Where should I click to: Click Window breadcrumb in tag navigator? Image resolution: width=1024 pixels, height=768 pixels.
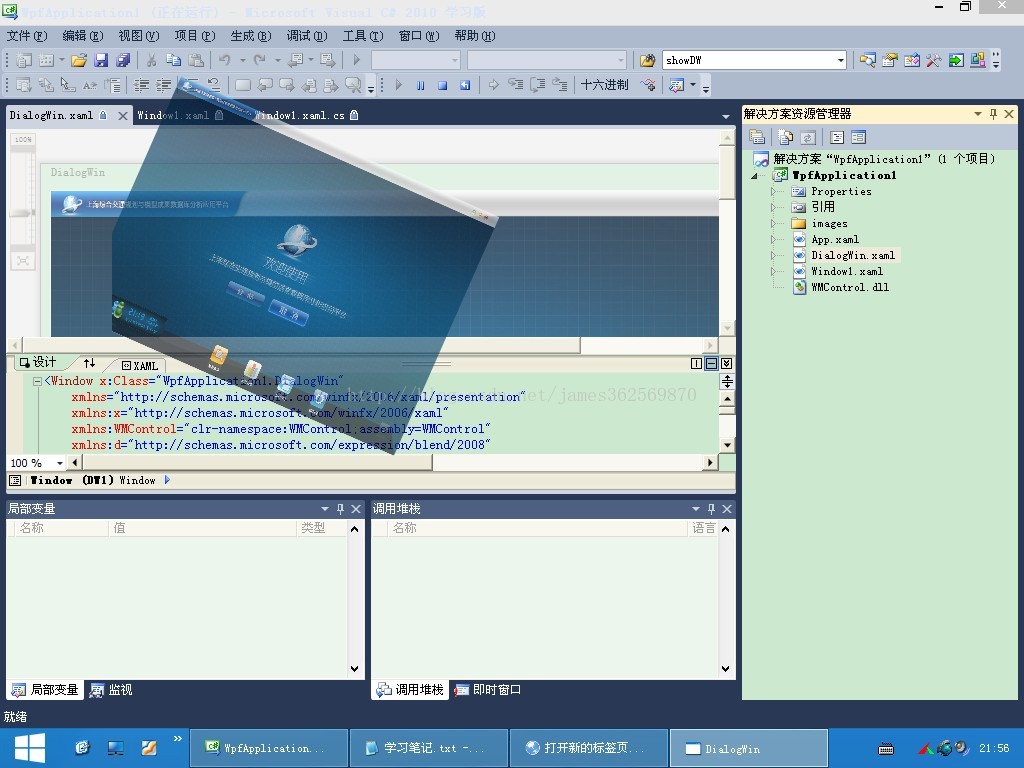pyautogui.click(x=137, y=481)
